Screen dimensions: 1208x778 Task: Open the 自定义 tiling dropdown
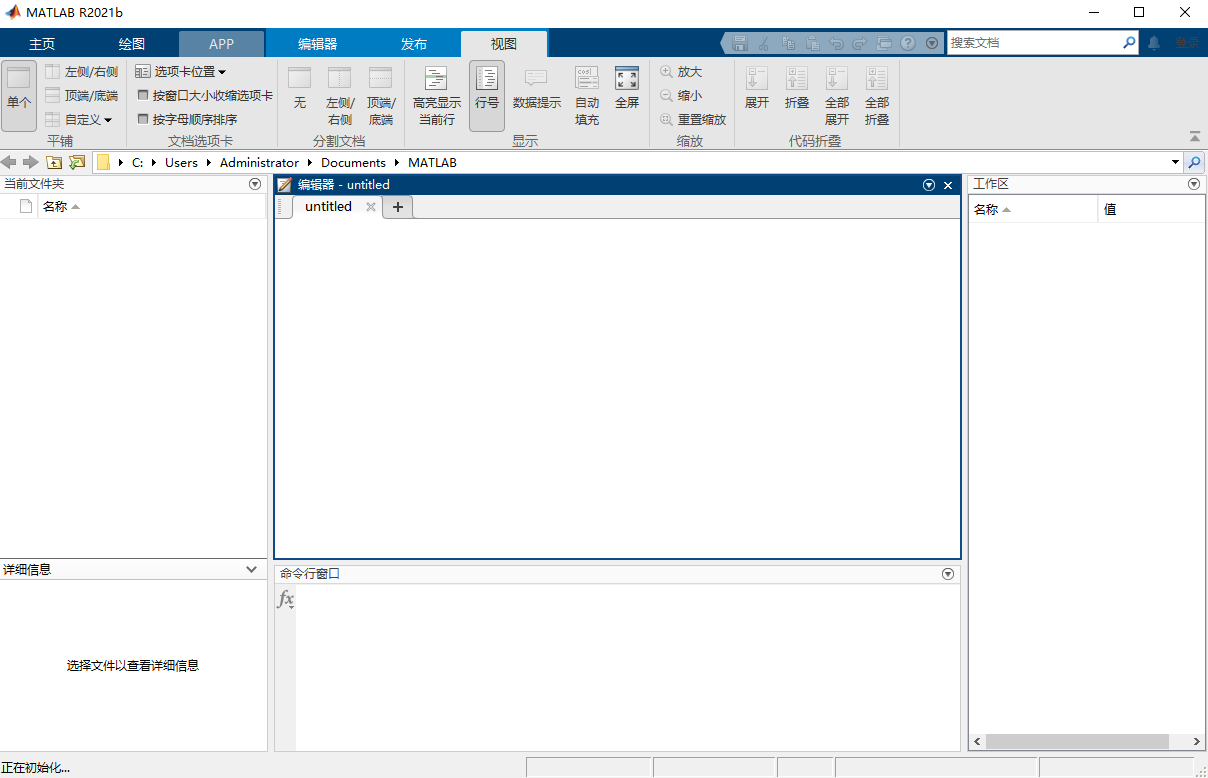(79, 119)
